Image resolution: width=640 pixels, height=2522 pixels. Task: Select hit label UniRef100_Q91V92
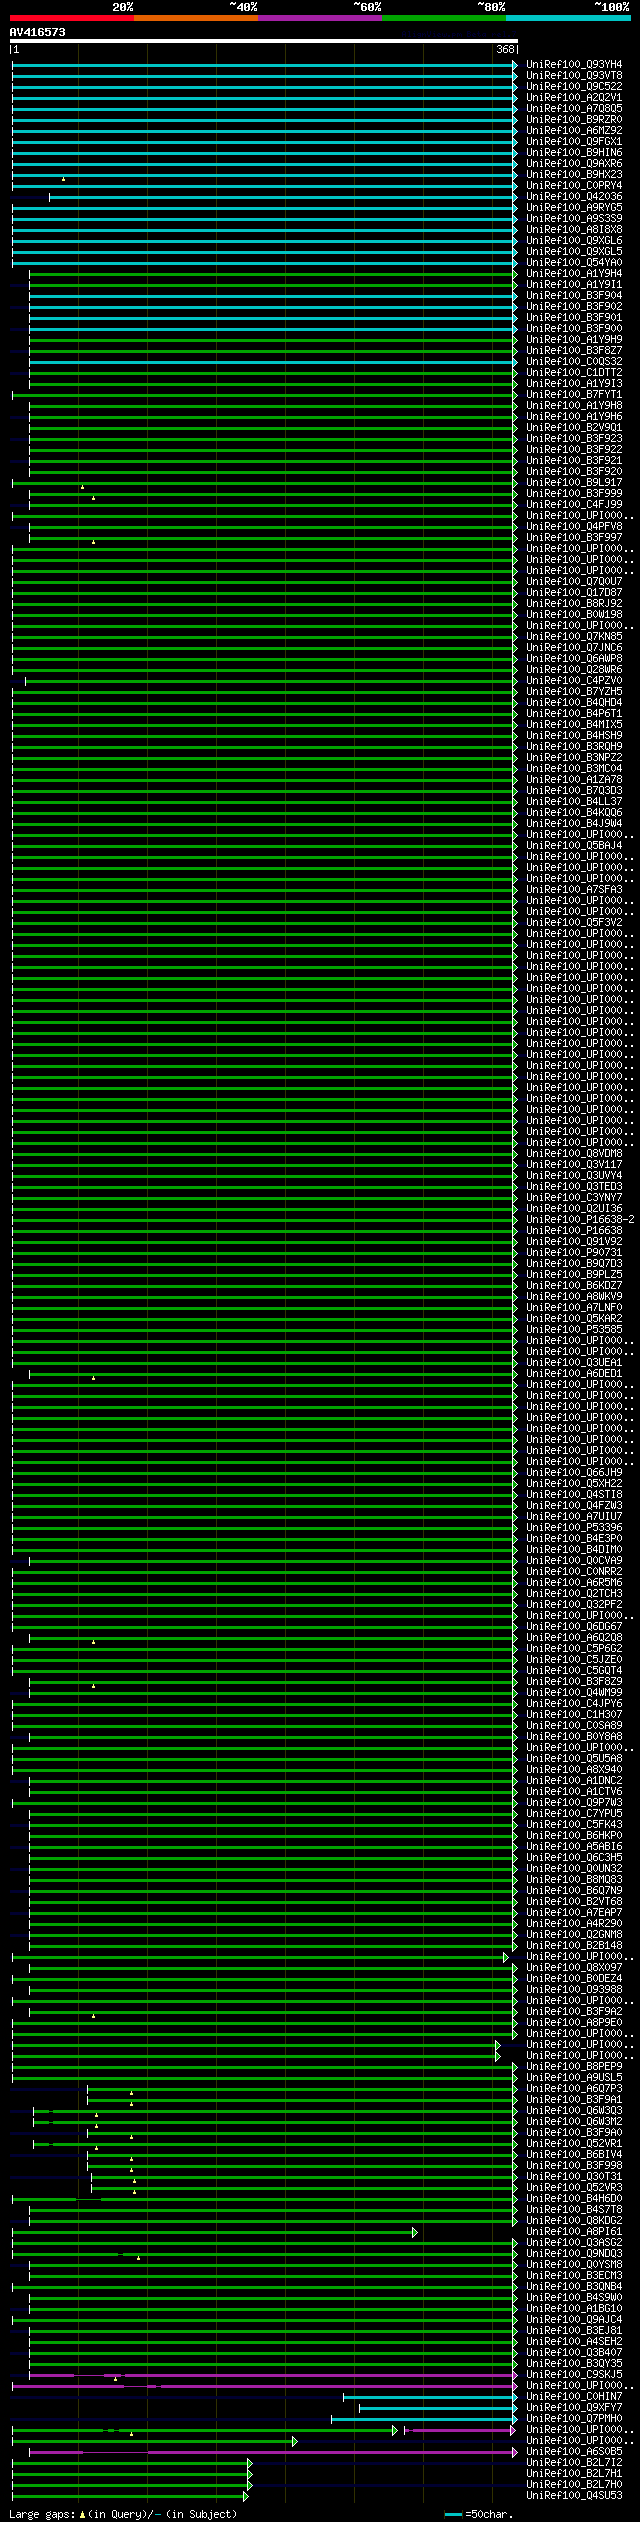574,1242
